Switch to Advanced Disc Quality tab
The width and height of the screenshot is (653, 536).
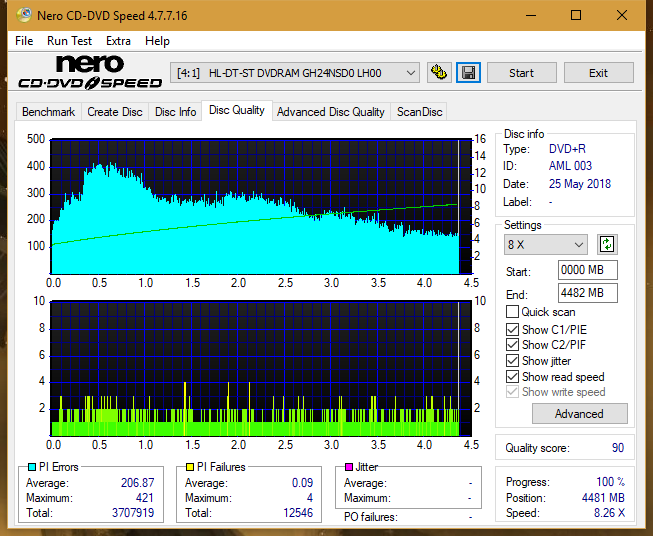pos(331,112)
